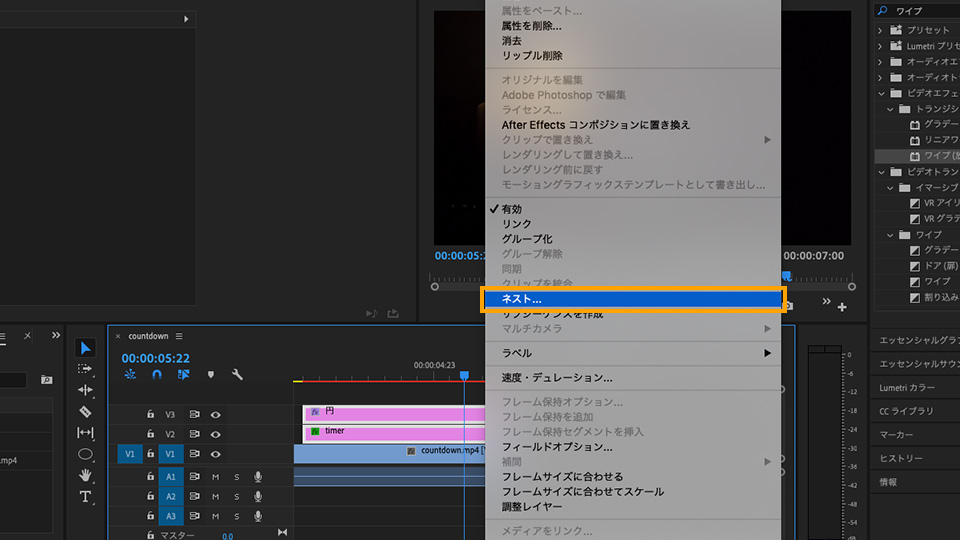The height and width of the screenshot is (540, 960).
Task: Select the Ripple Edit tool
Action: [85, 390]
